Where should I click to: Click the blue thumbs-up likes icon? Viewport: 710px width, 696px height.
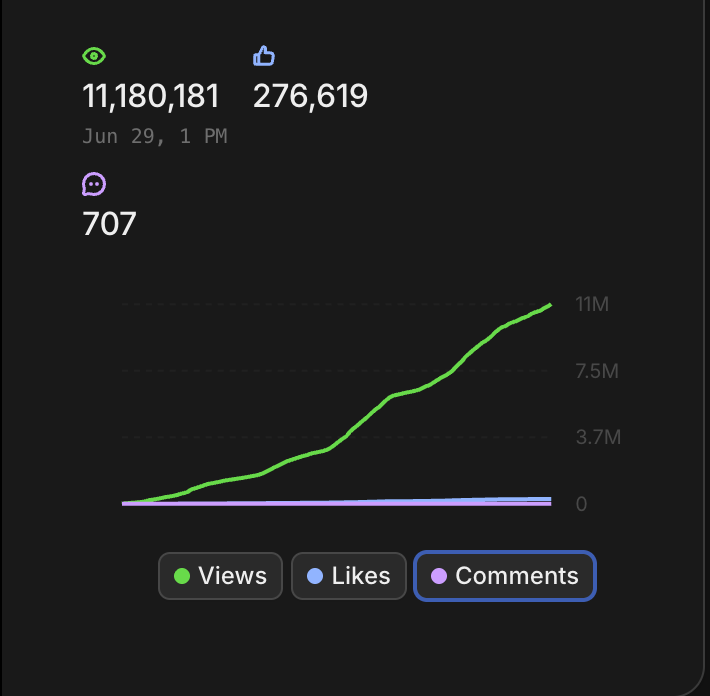click(264, 56)
